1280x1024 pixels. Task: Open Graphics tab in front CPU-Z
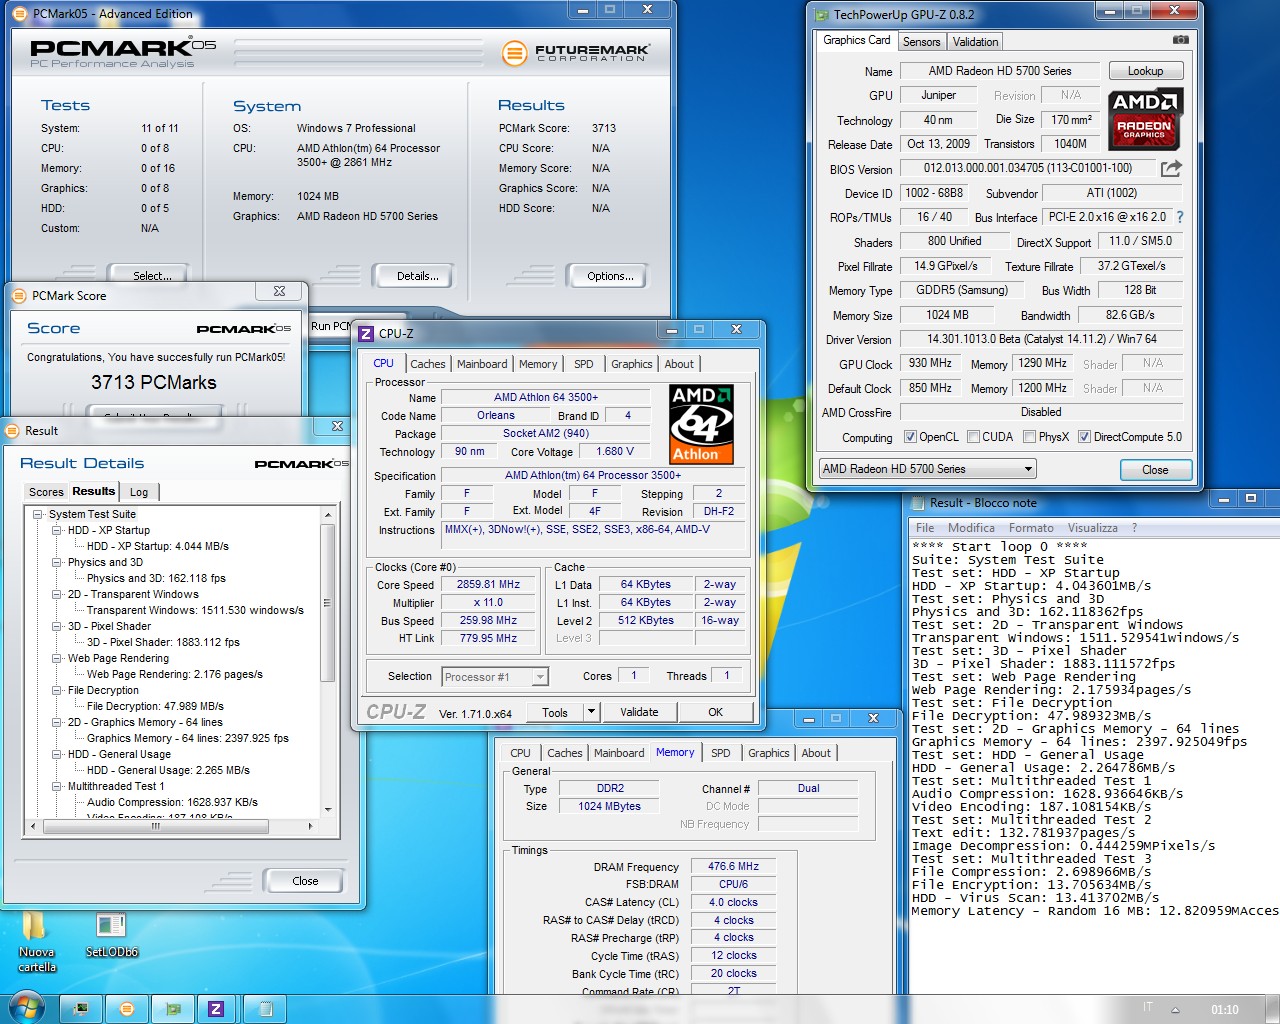coord(632,364)
